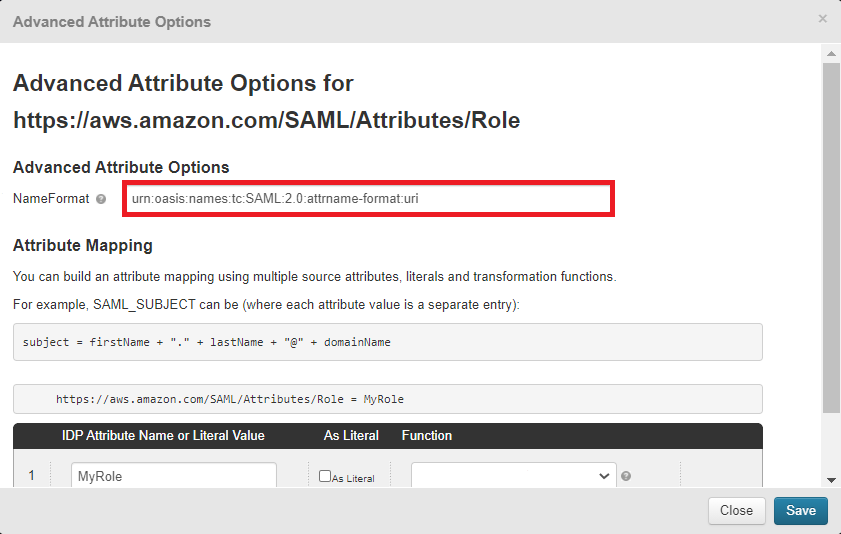Click the Close button
This screenshot has height=534, width=841.
point(736,510)
